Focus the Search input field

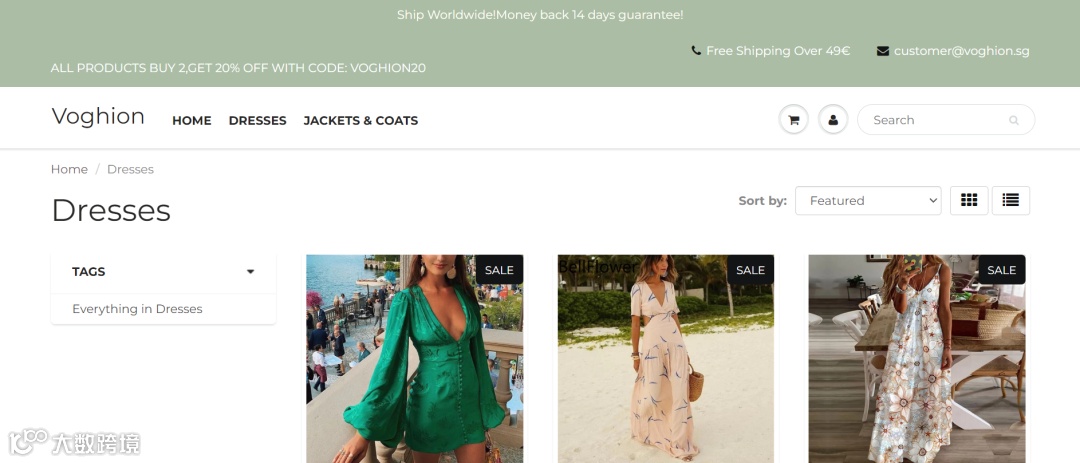[x=937, y=120]
